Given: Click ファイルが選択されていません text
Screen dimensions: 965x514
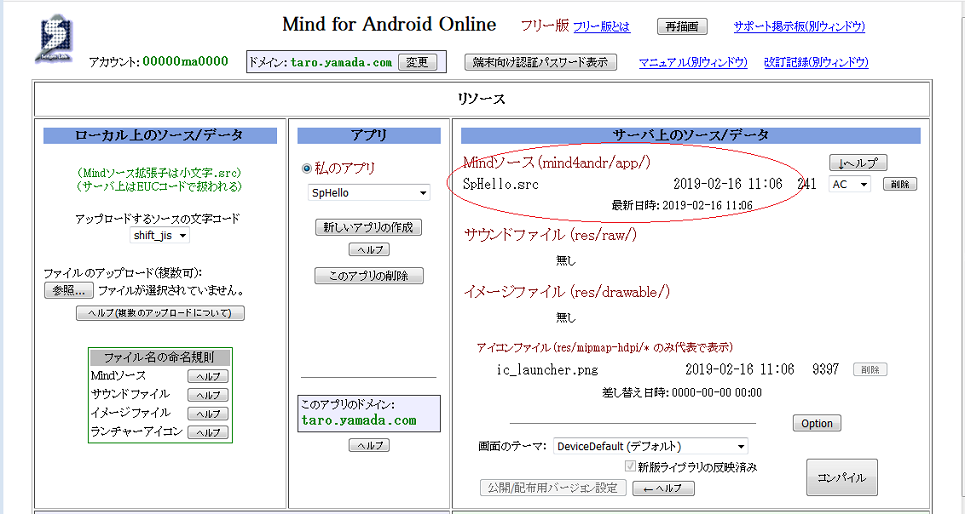Looking at the screenshot, I should [171, 291].
